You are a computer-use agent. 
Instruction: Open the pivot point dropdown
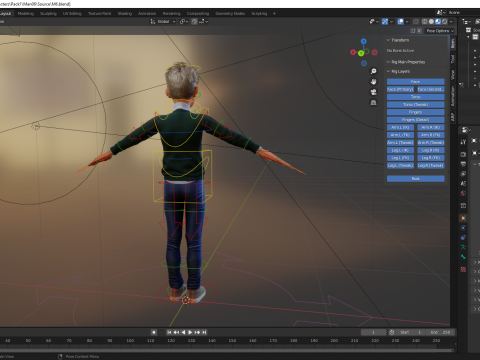click(x=184, y=22)
